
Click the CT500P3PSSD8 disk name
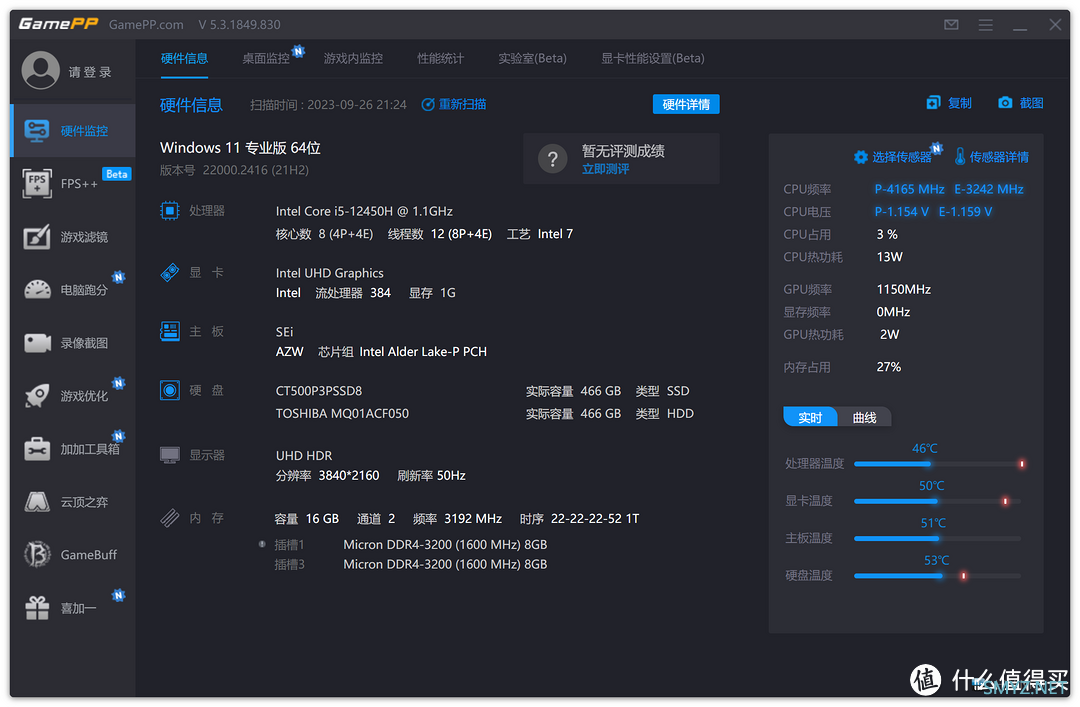319,391
